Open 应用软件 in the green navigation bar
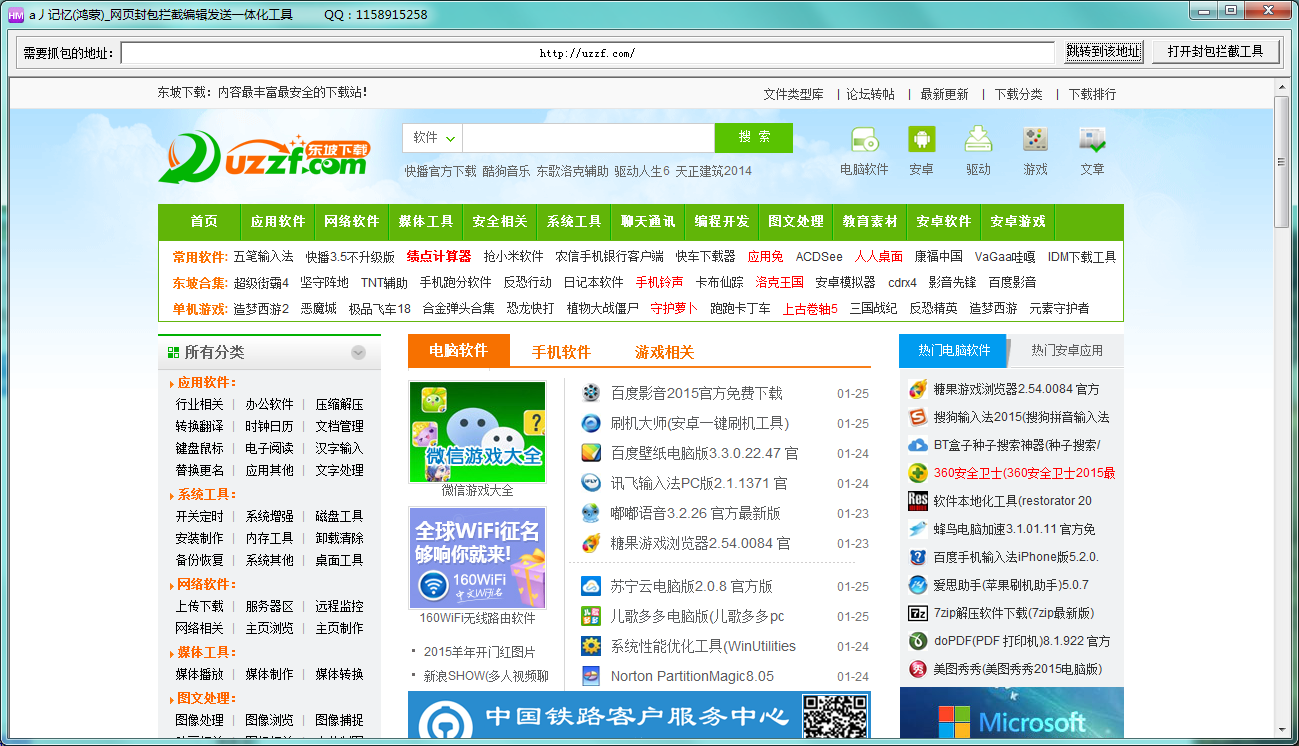This screenshot has height=746, width=1299. coord(278,222)
